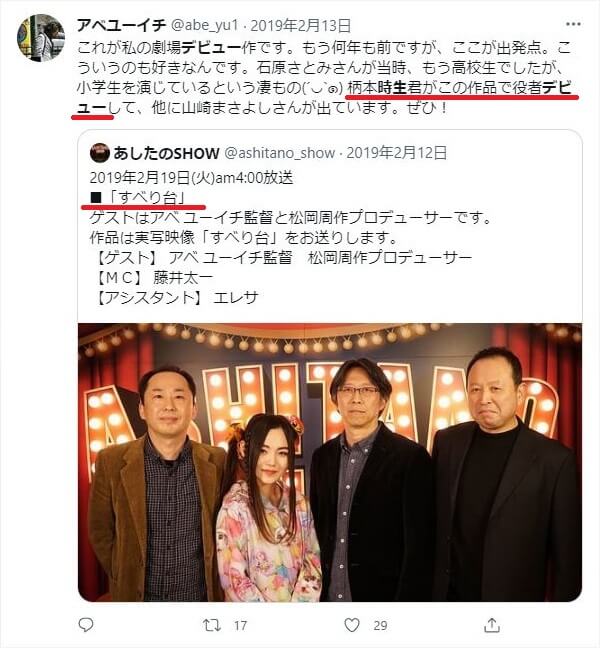
Task: Open the three-dot more options menu
Action: click(x=573, y=24)
